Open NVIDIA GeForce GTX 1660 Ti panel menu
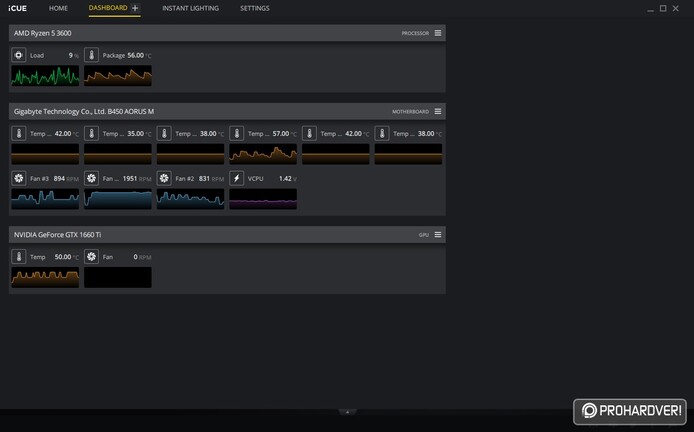This screenshot has height=432, width=694. [438, 235]
